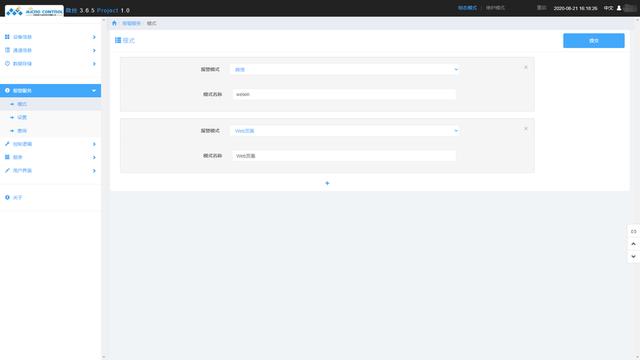
Task: Click the mode name field containing 'Web'
Action: [344, 156]
